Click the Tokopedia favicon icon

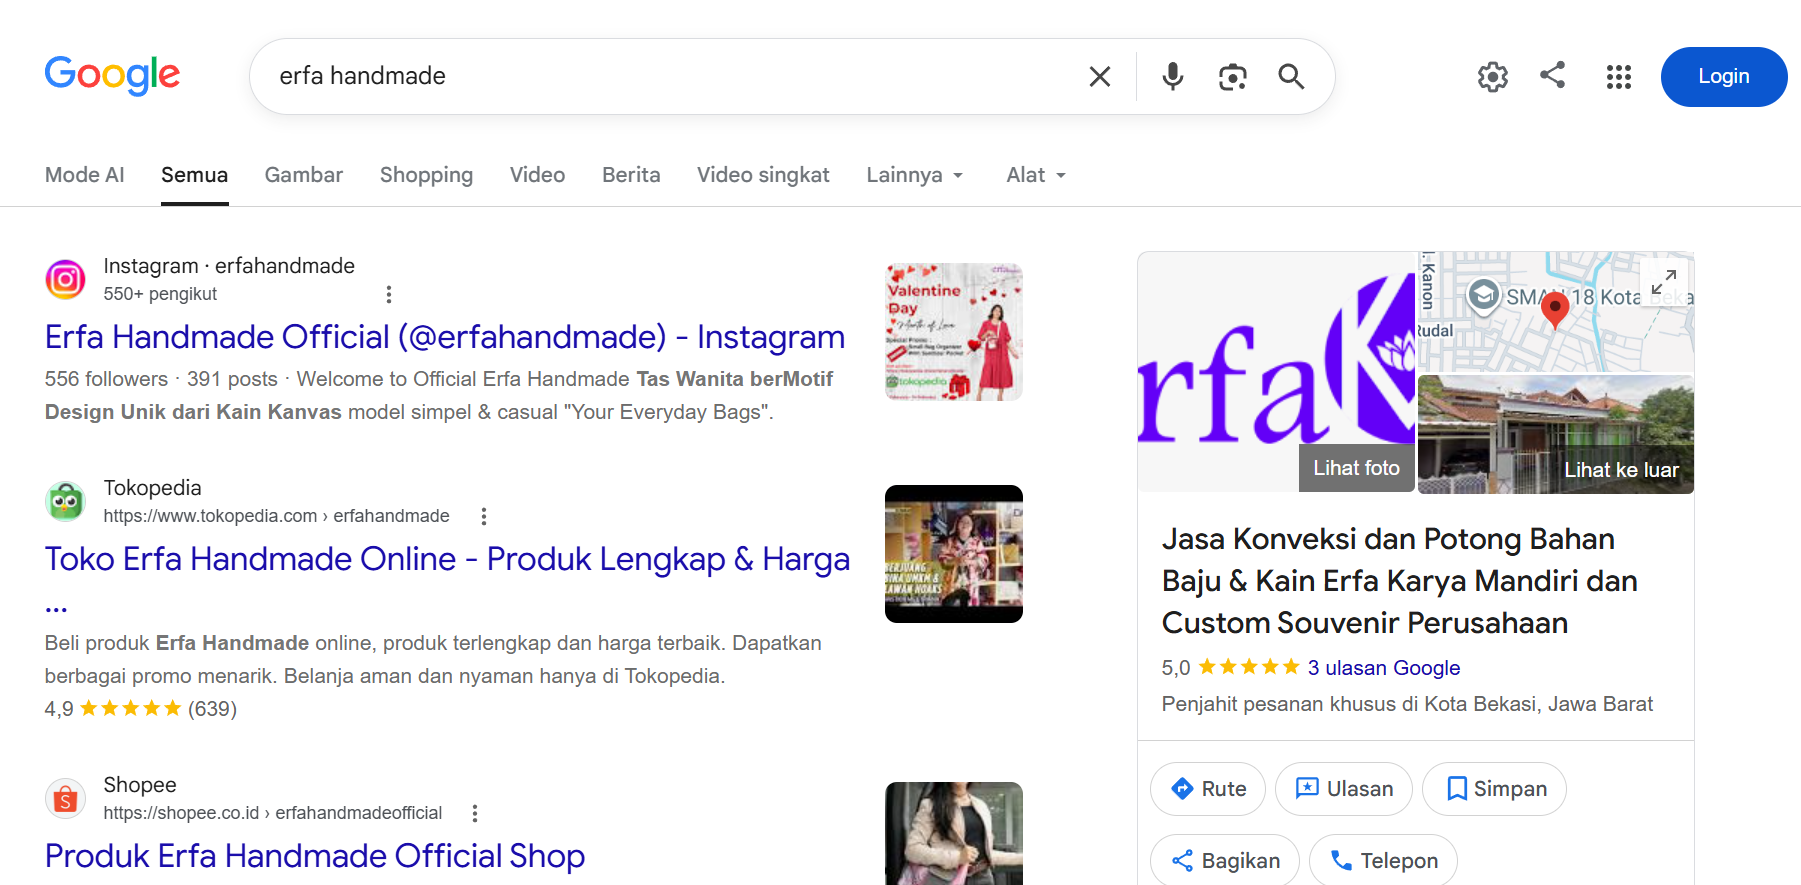(x=66, y=501)
